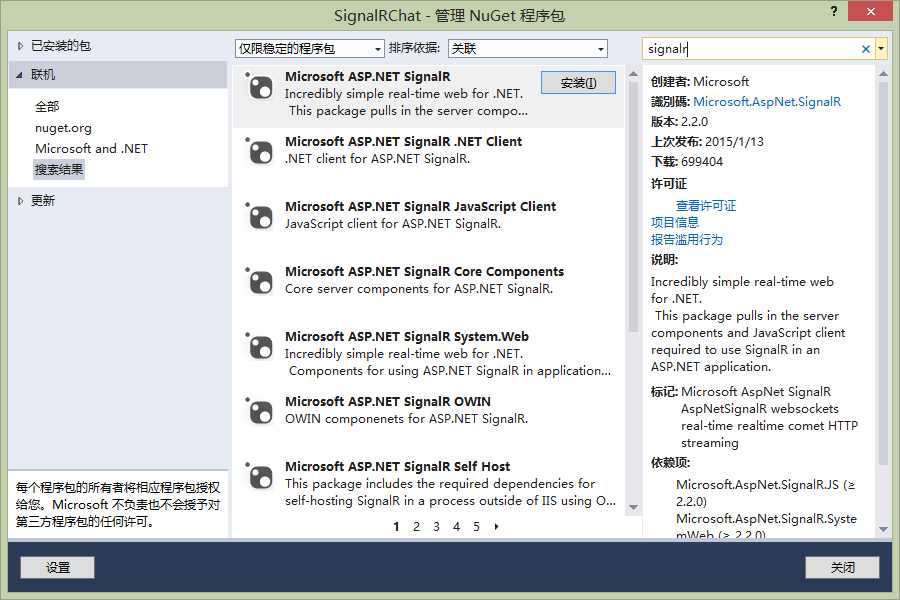Click the SignalR Self Host package icon

pos(261,478)
